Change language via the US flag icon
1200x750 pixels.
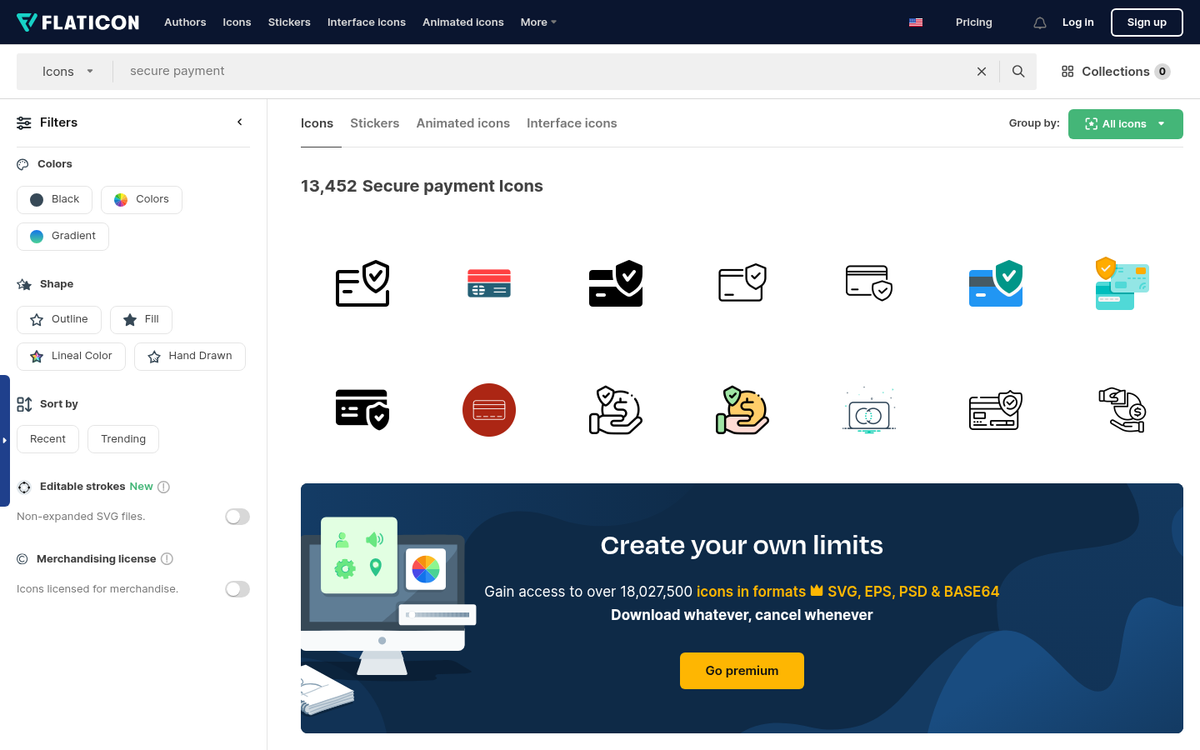tap(915, 21)
